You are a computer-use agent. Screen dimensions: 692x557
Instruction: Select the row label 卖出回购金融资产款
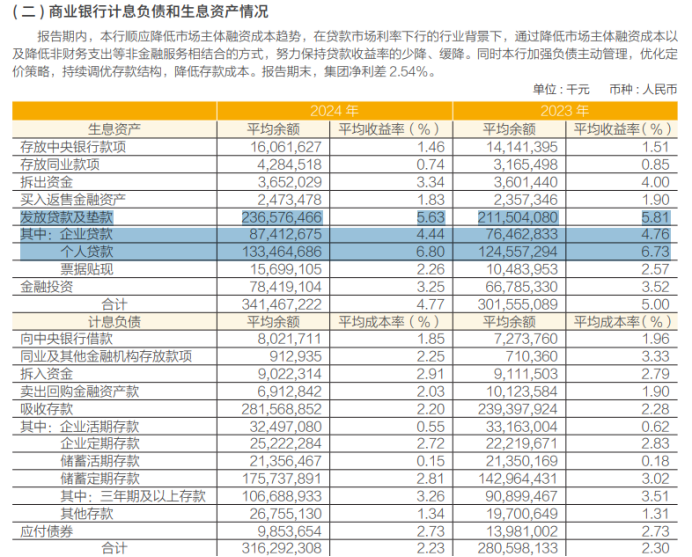(79, 391)
